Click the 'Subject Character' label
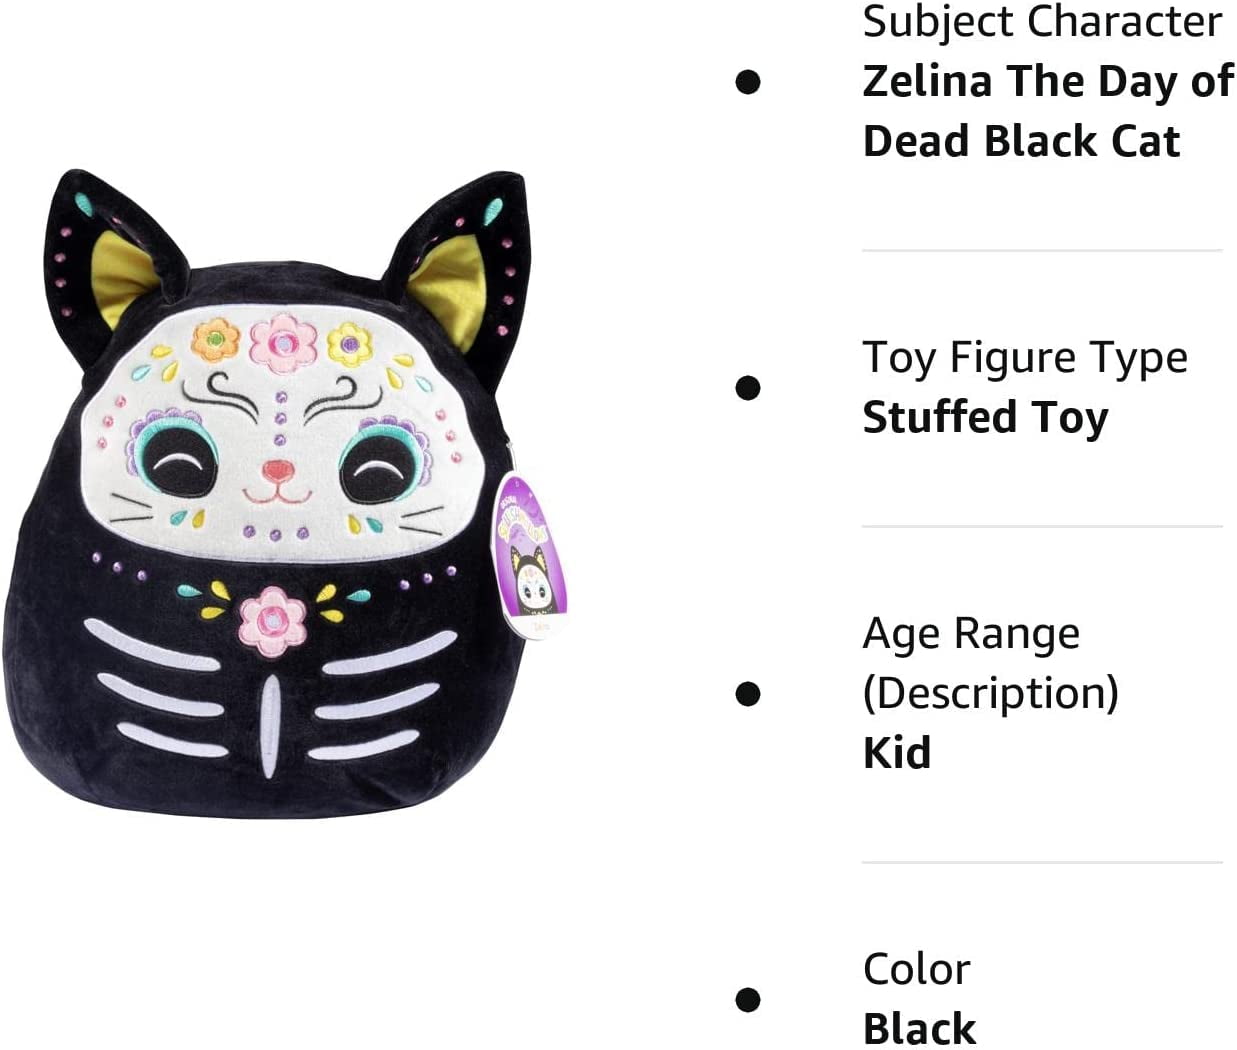Viewport: 1237px width, 1050px height. [1042, 22]
